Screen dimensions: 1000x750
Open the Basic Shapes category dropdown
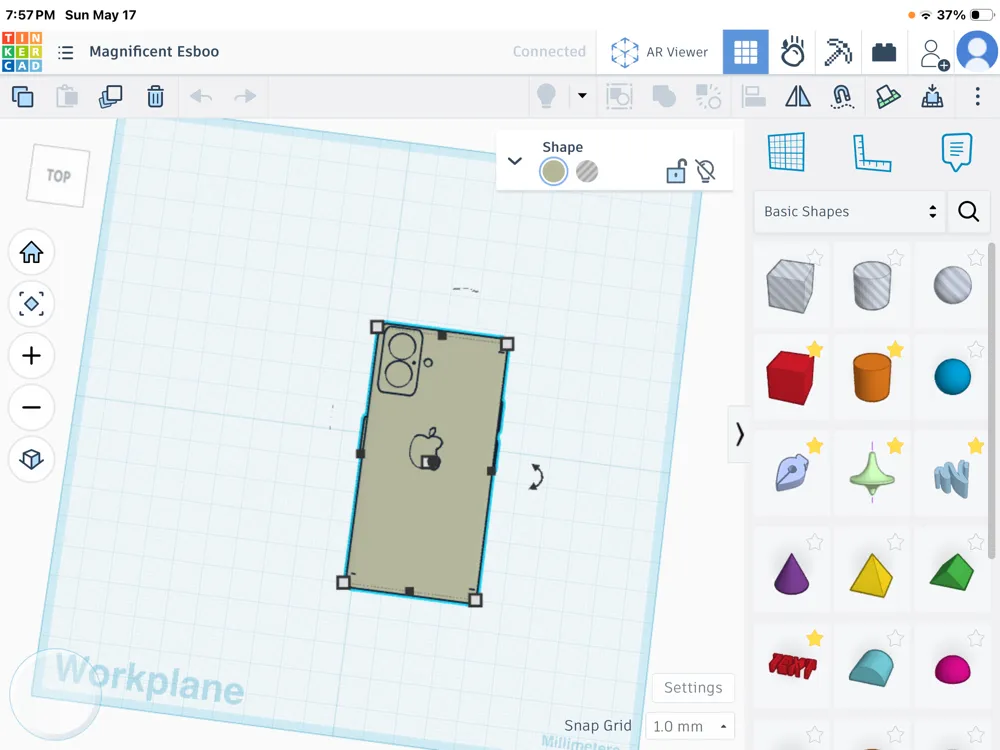[x=849, y=212]
